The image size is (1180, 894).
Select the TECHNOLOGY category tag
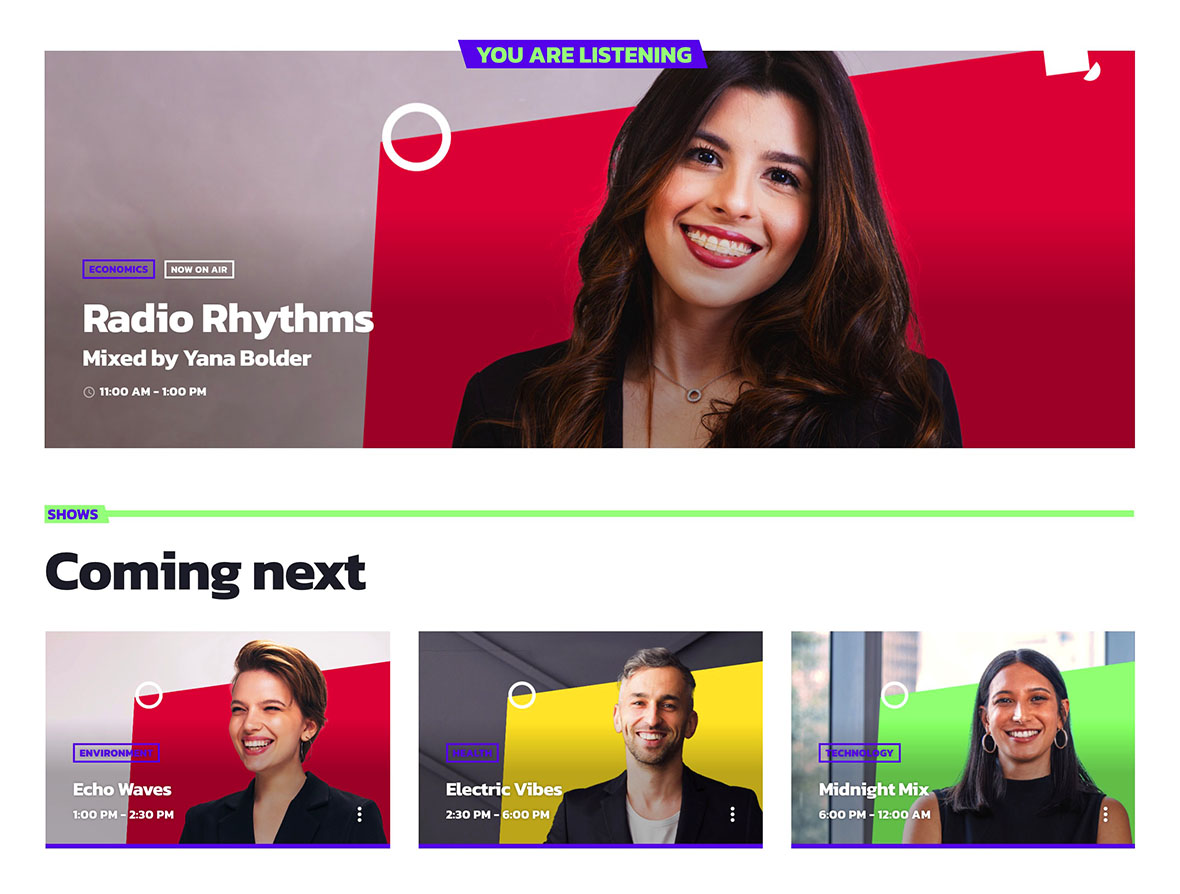(x=859, y=753)
